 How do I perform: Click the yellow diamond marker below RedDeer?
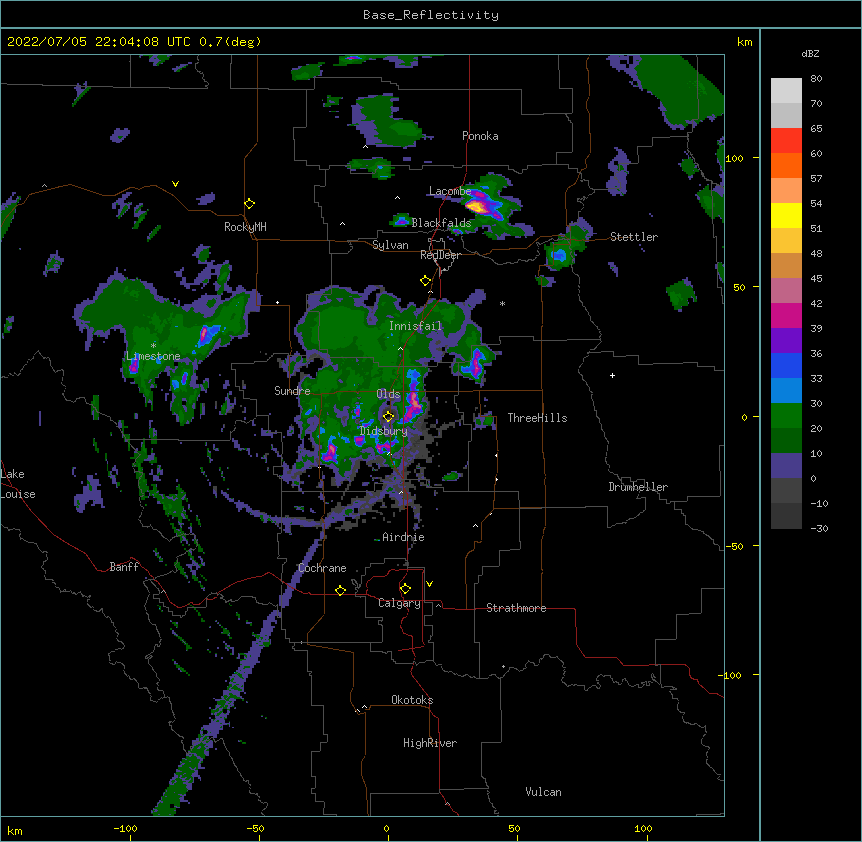(426, 280)
